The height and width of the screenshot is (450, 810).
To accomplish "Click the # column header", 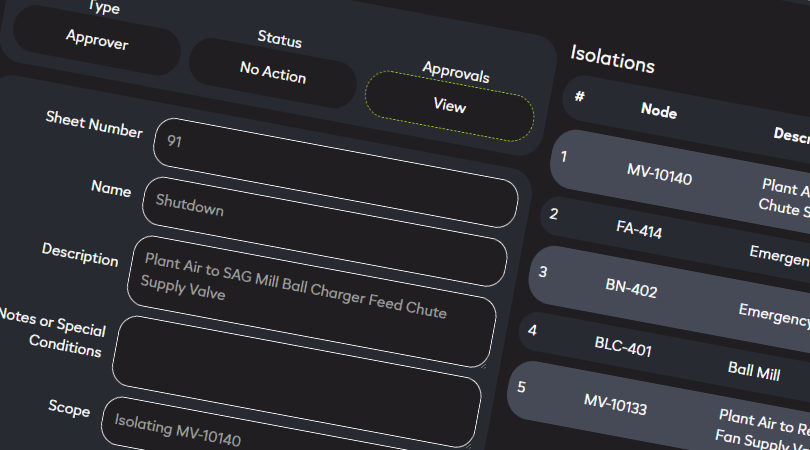I will [580, 96].
